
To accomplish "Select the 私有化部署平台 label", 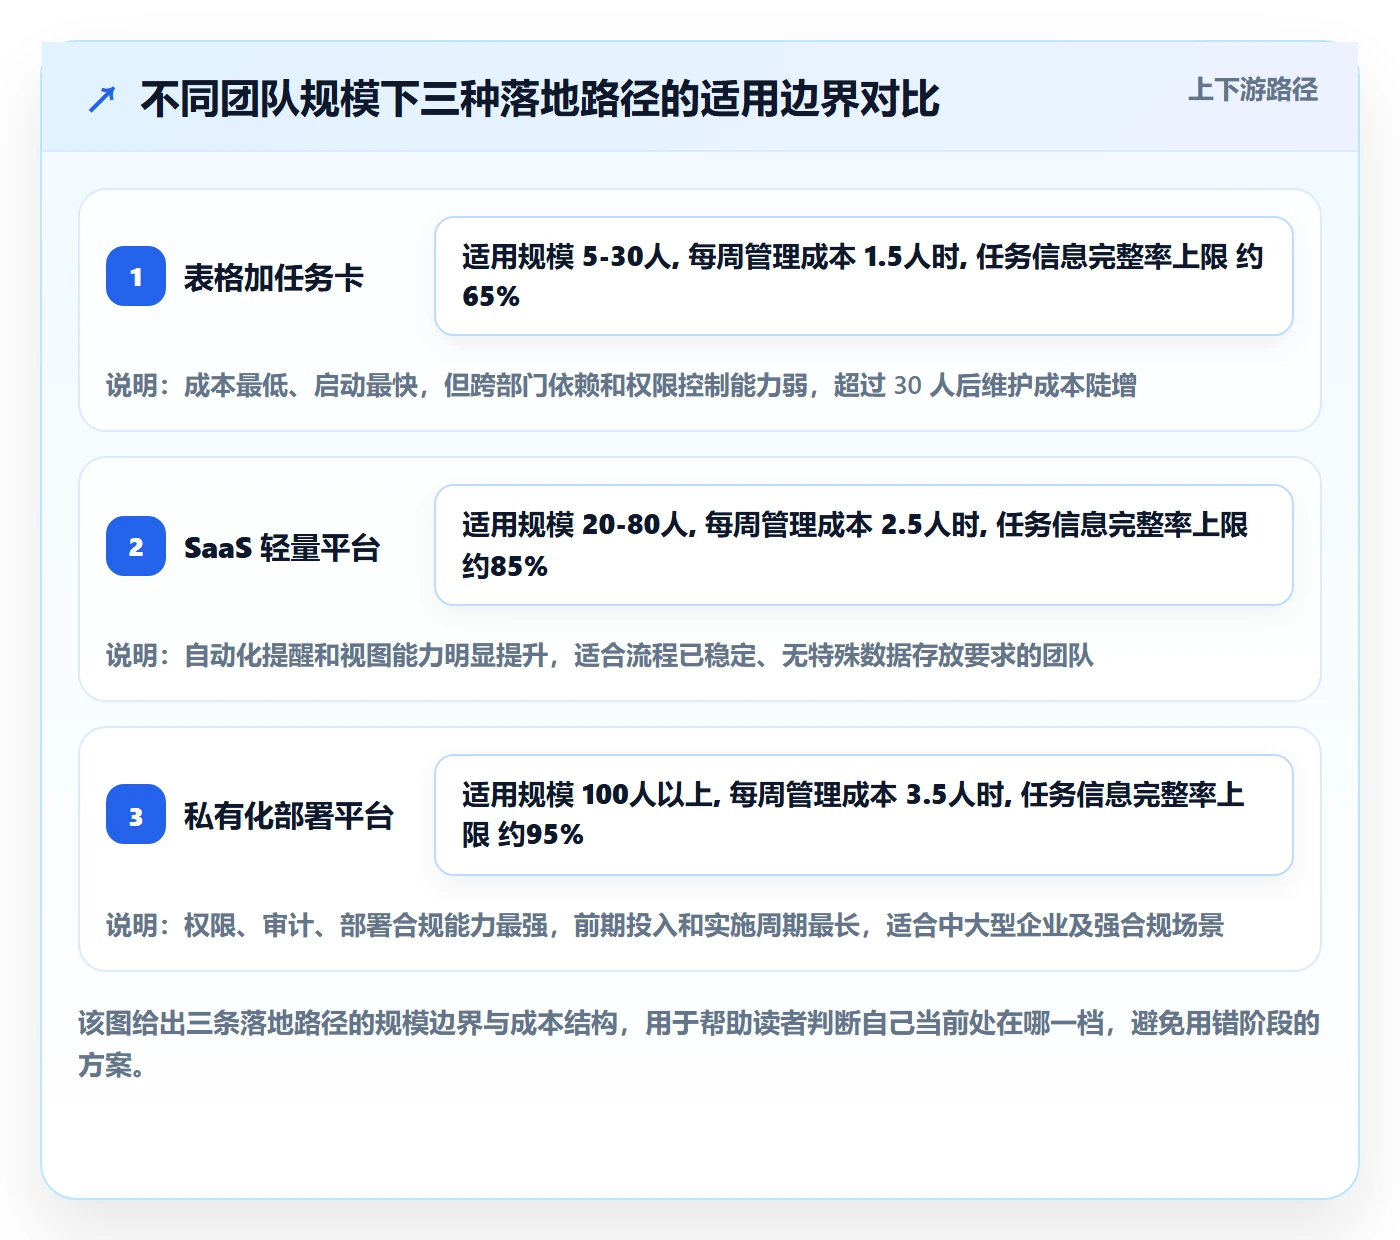I will point(289,815).
